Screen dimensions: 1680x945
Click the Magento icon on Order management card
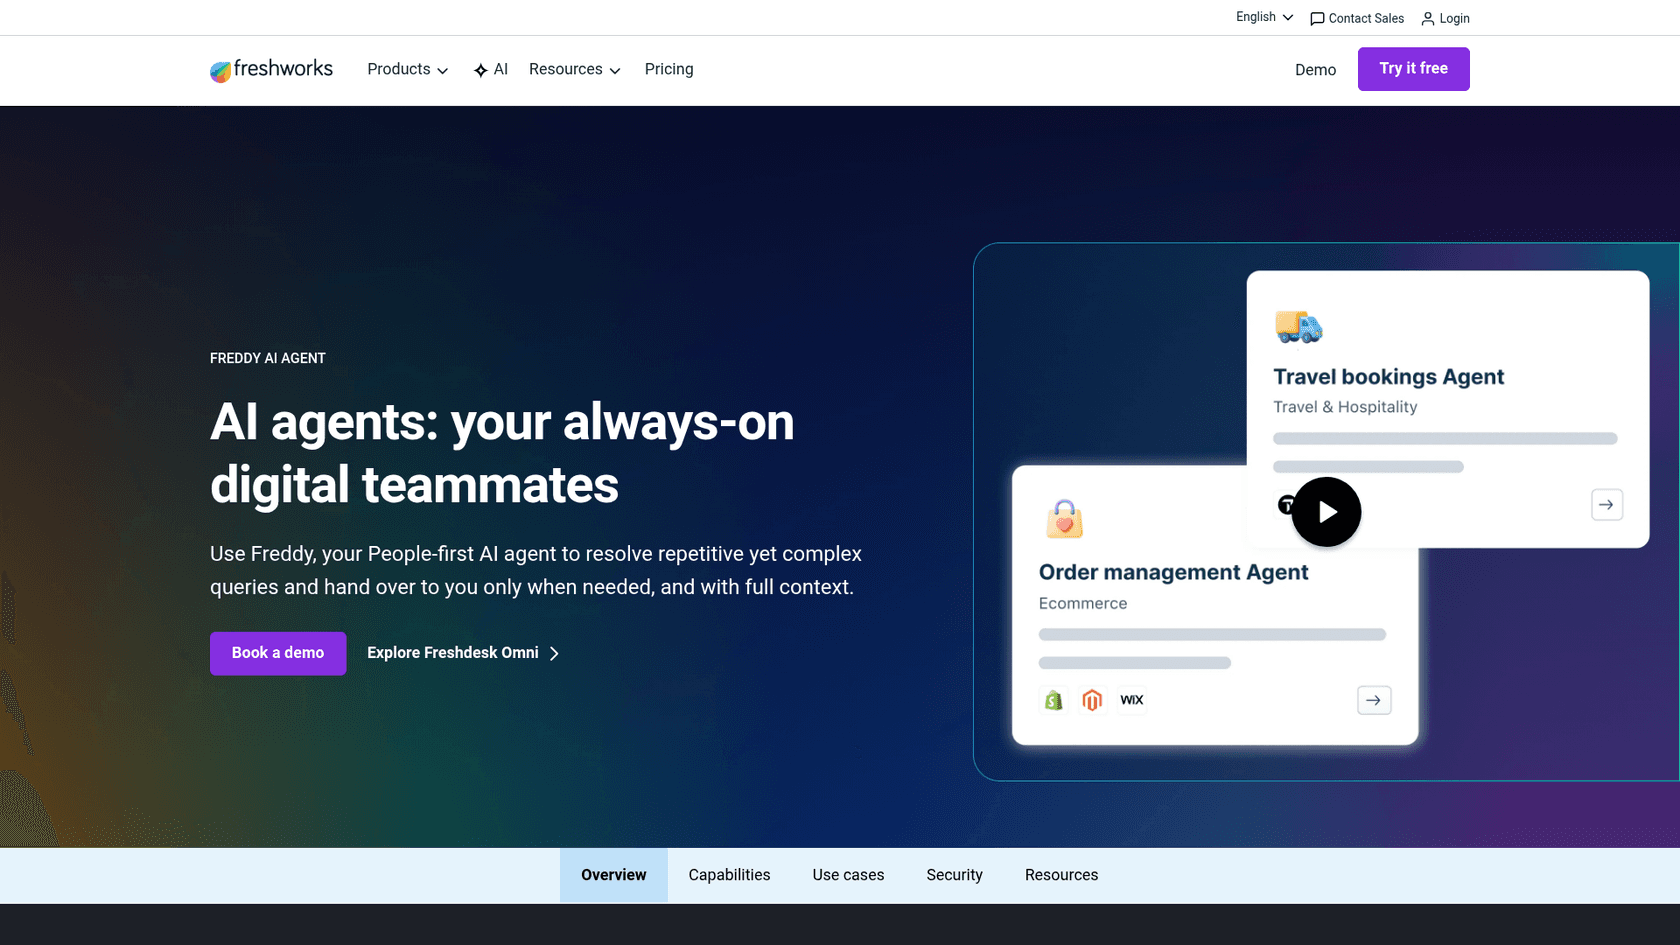(1092, 700)
